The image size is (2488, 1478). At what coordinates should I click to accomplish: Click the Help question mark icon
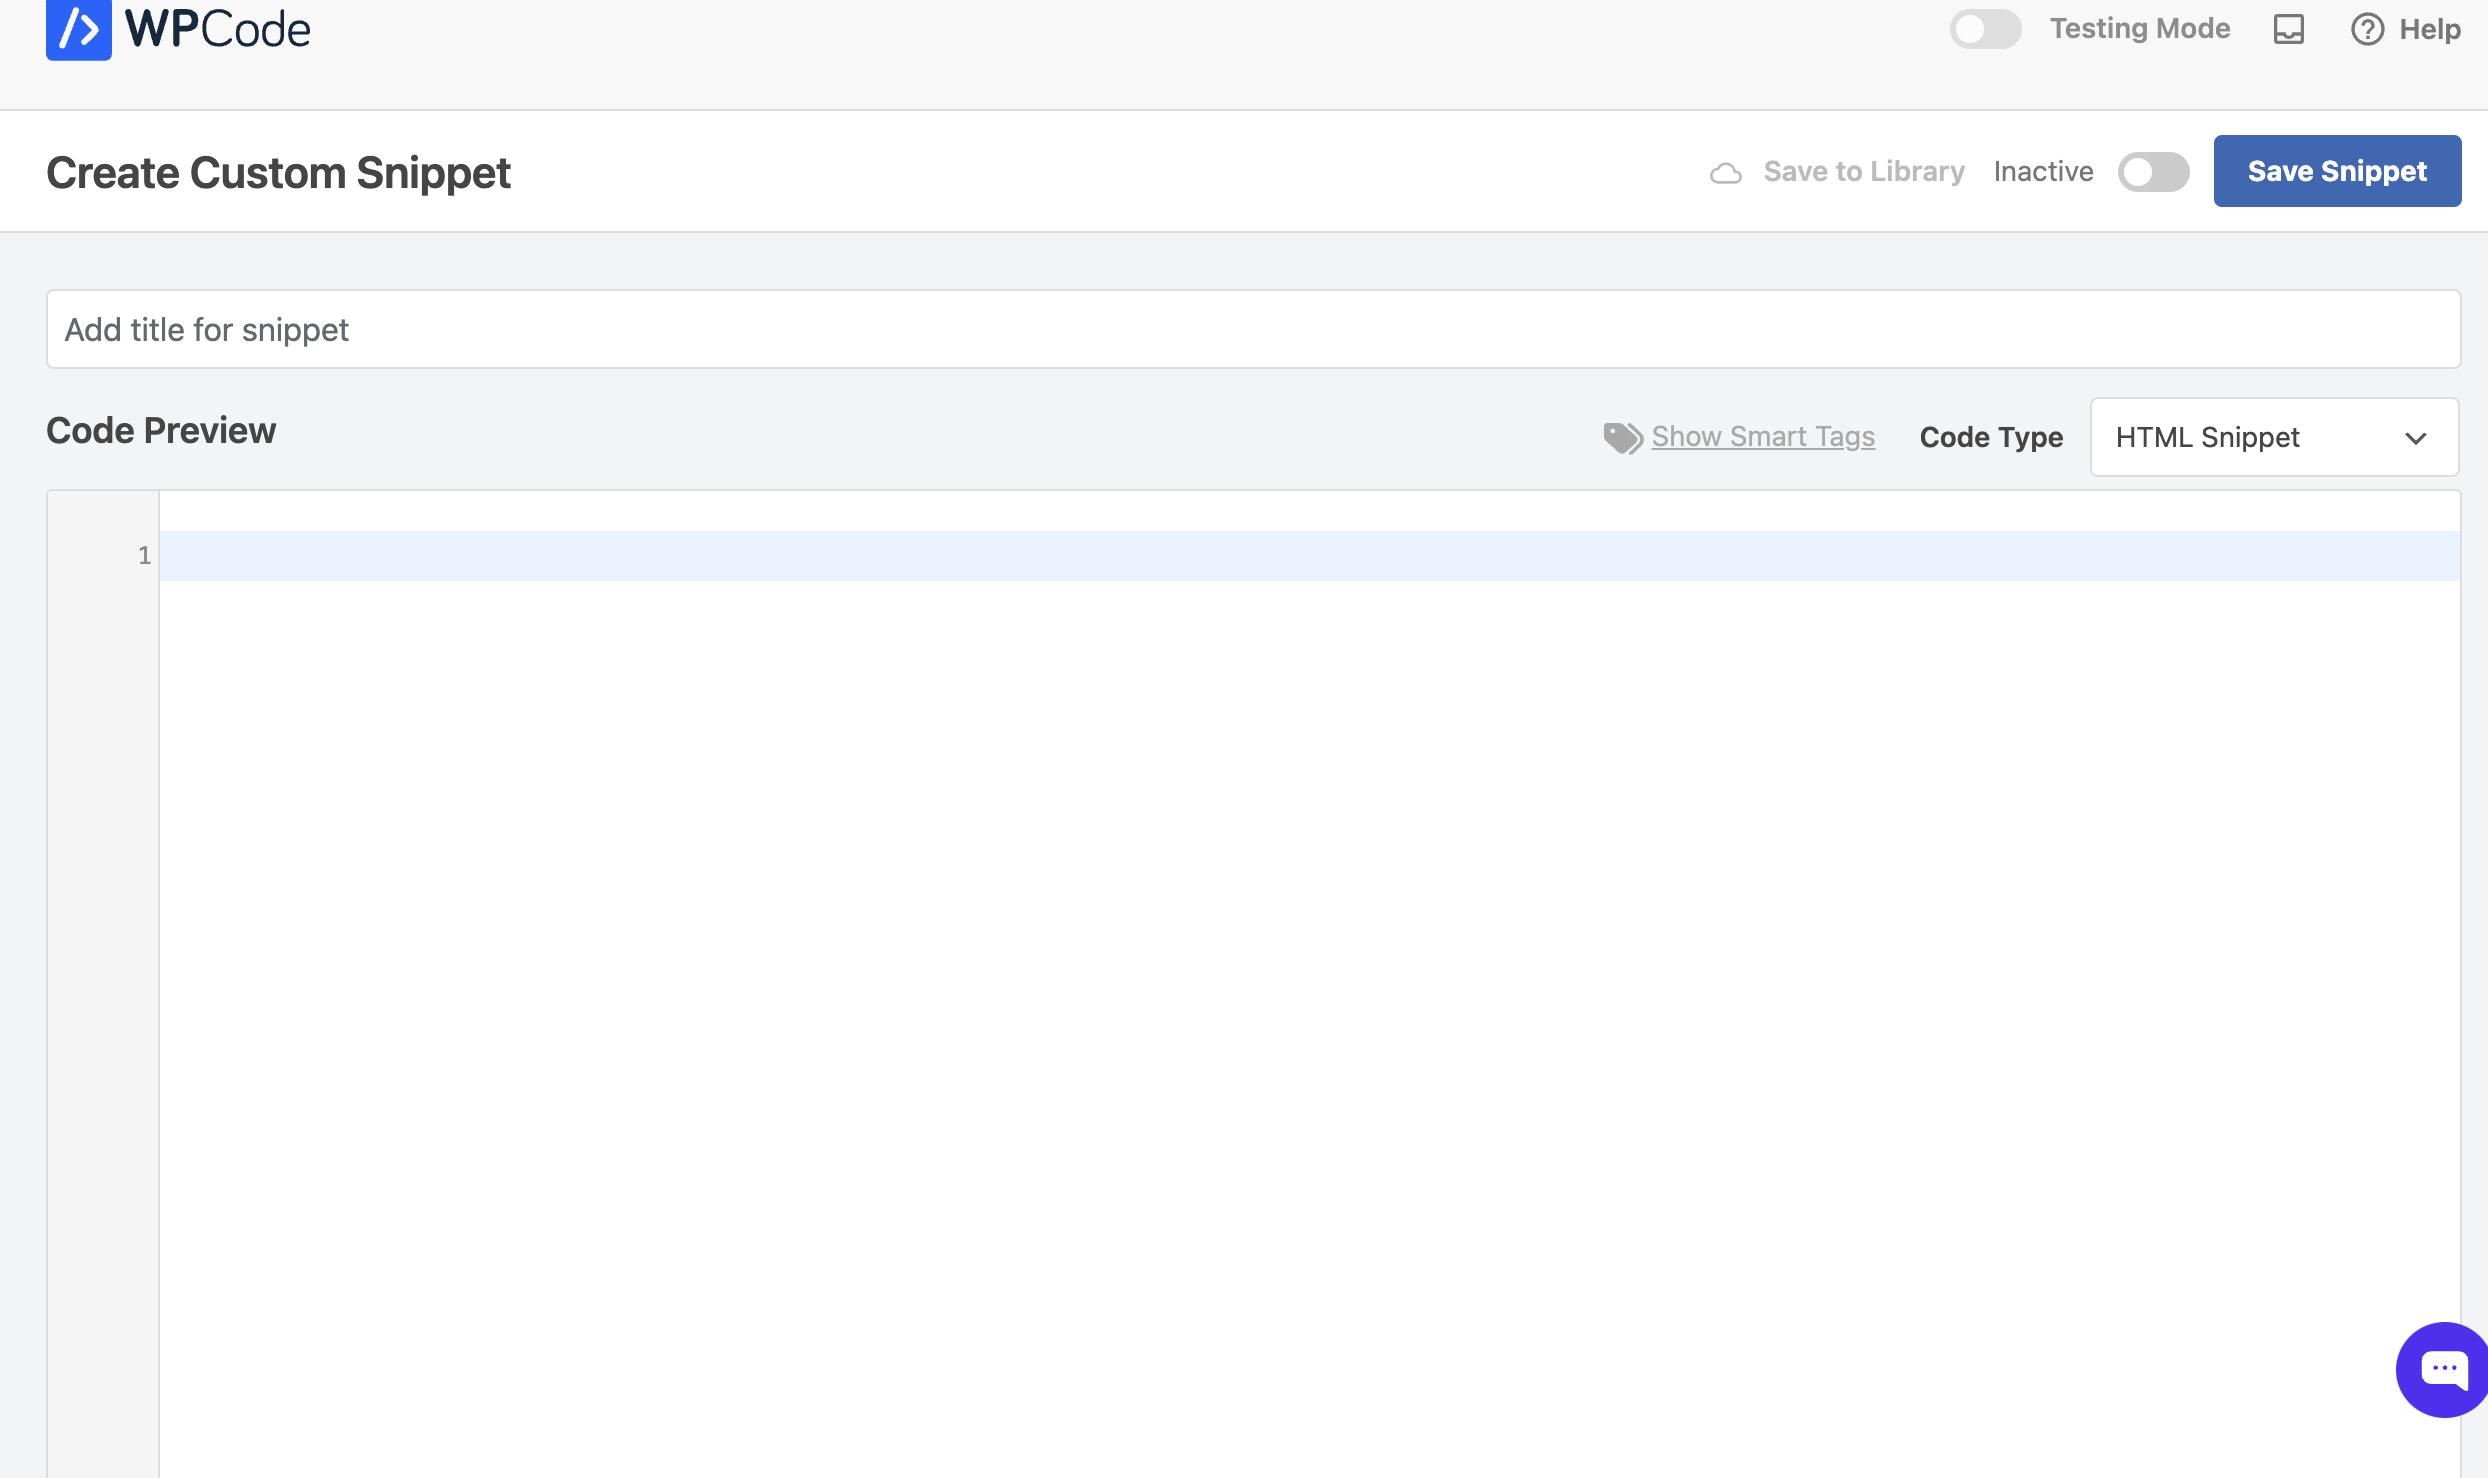coord(2367,29)
